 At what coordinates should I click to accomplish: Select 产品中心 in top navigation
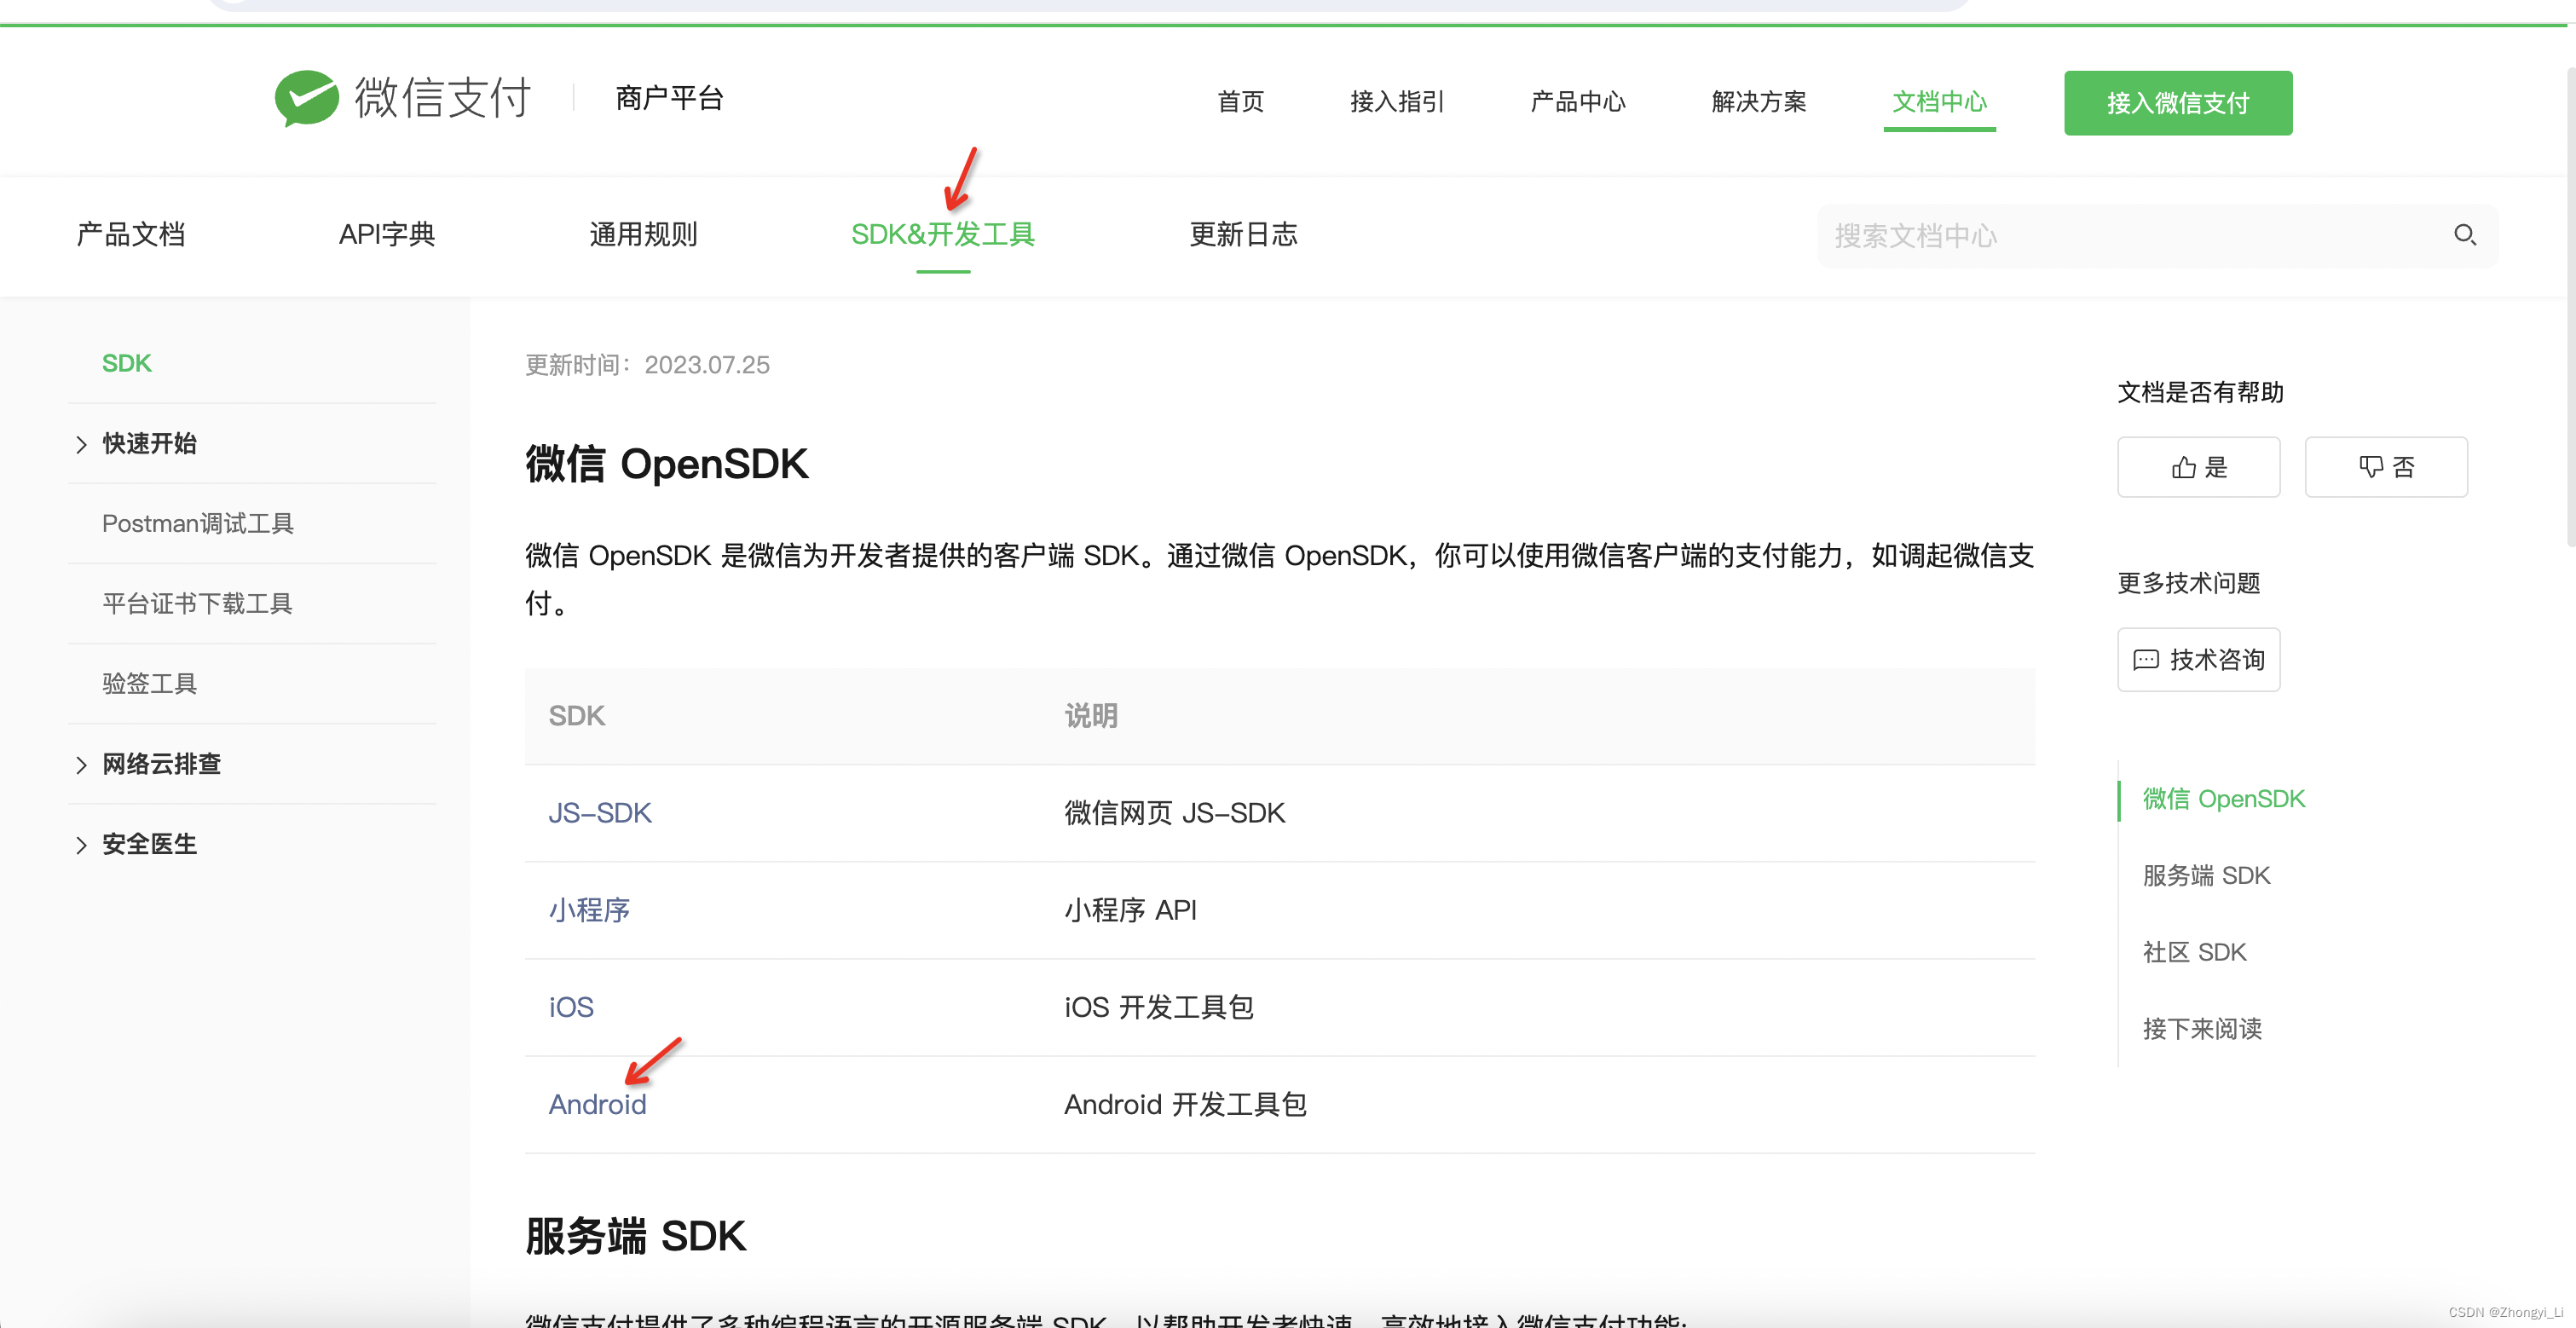coord(1577,102)
